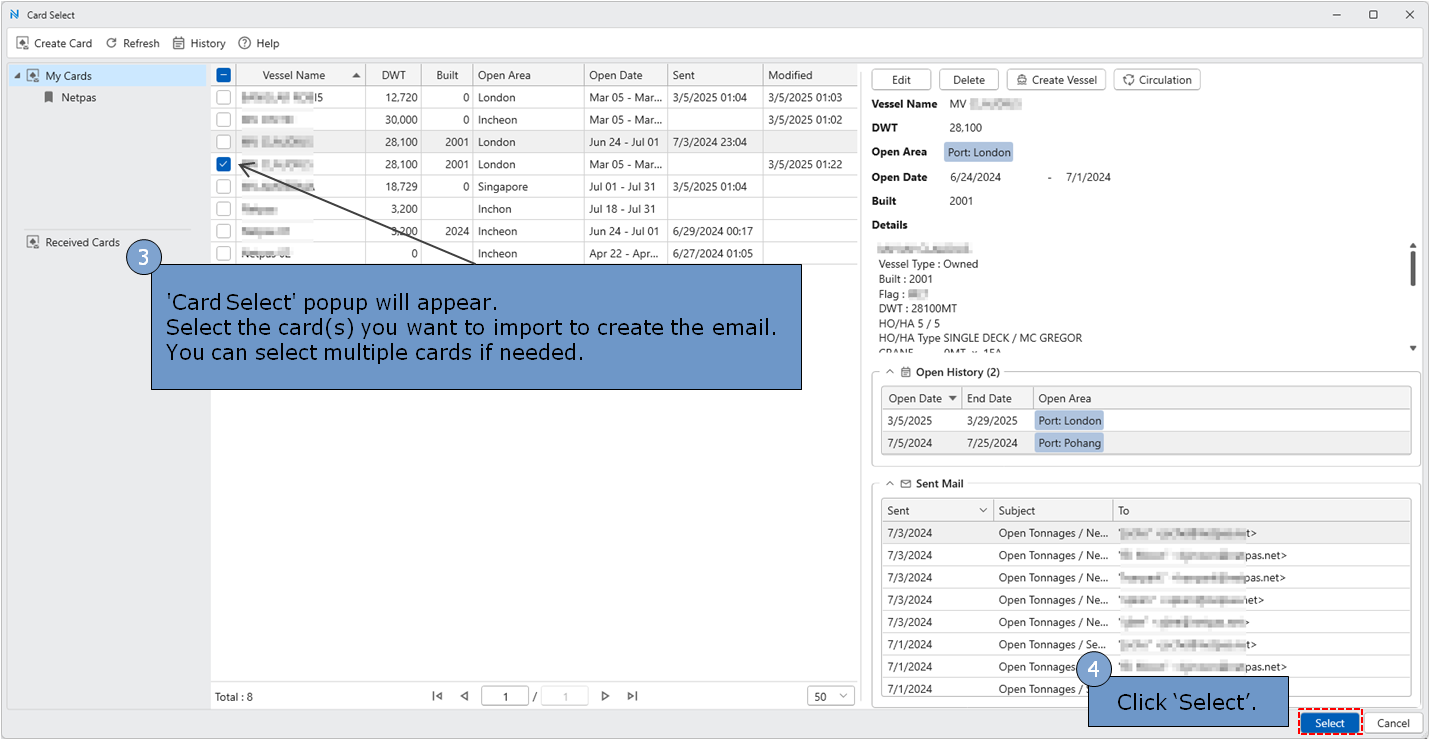Check the box for the 12,720 DWT row
1430x740 pixels.
tap(224, 97)
